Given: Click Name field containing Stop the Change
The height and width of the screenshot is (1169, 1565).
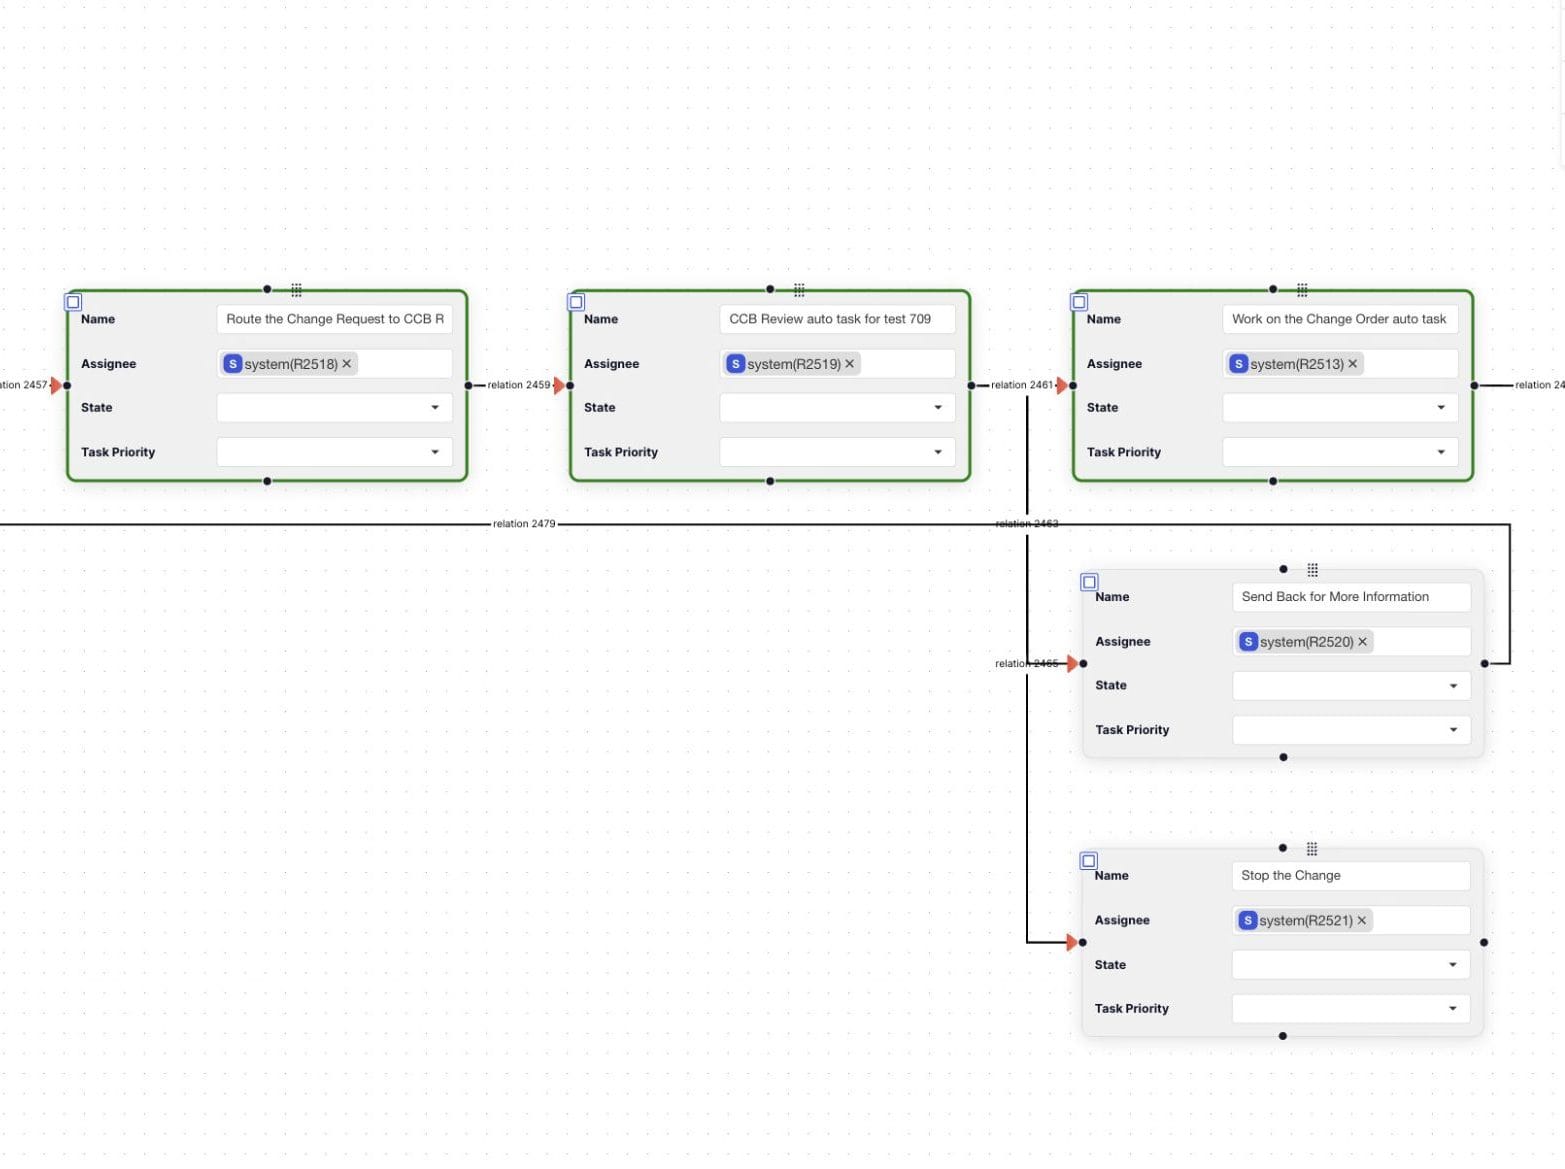Looking at the screenshot, I should click(x=1350, y=876).
